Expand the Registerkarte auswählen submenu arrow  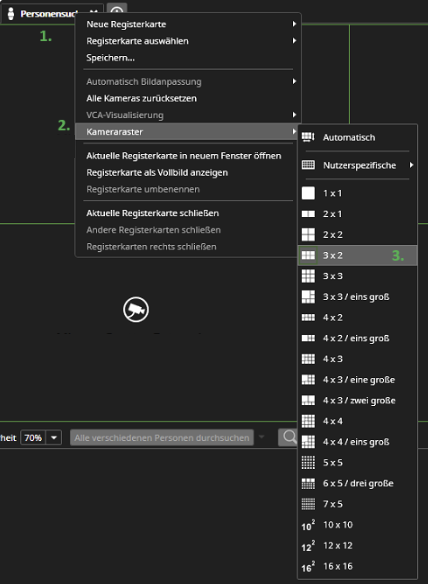click(294, 41)
